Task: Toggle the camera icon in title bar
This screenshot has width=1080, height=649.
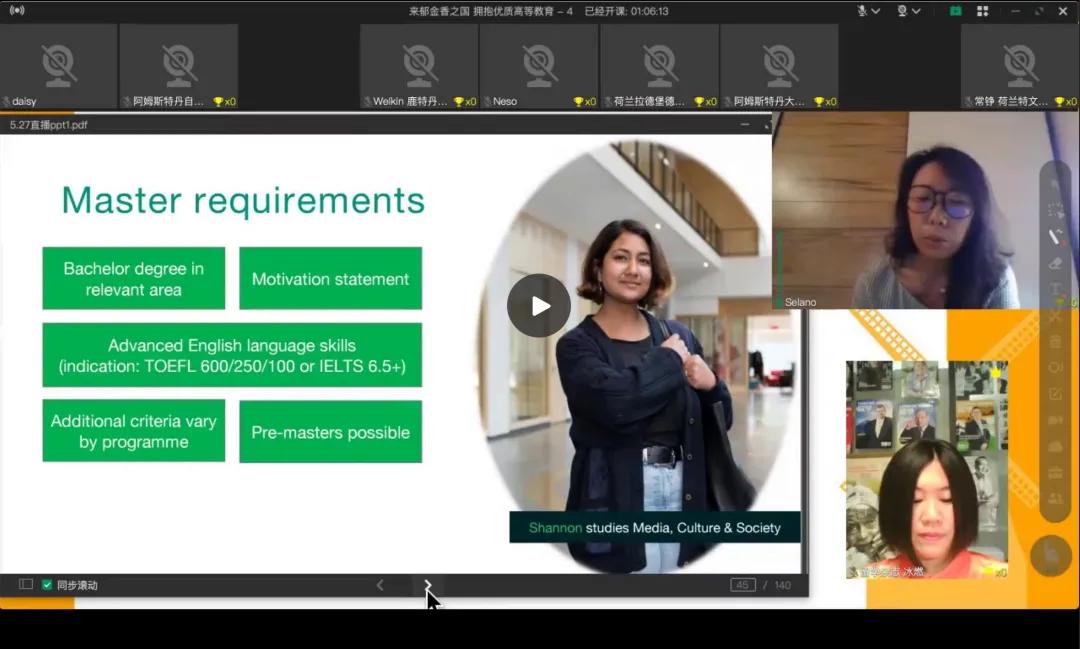Action: [x=902, y=11]
